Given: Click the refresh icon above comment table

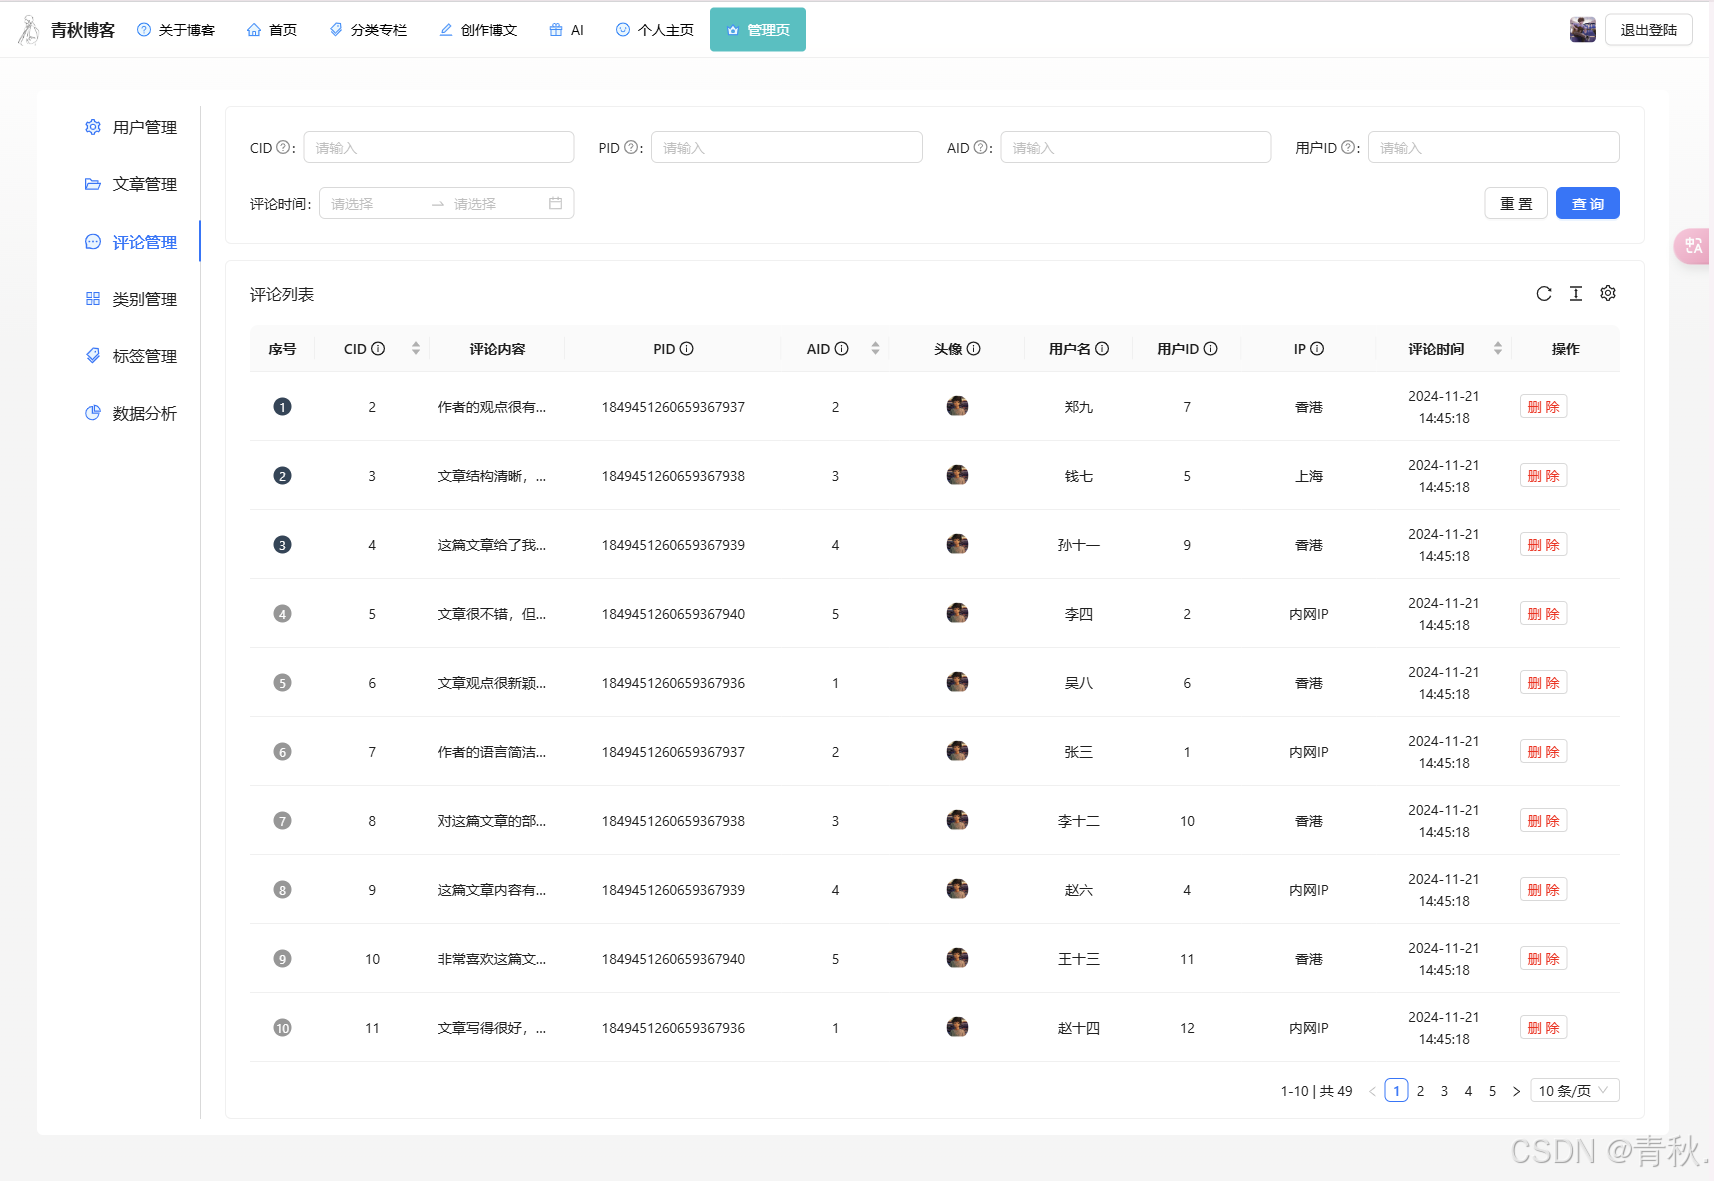Looking at the screenshot, I should click(1543, 294).
